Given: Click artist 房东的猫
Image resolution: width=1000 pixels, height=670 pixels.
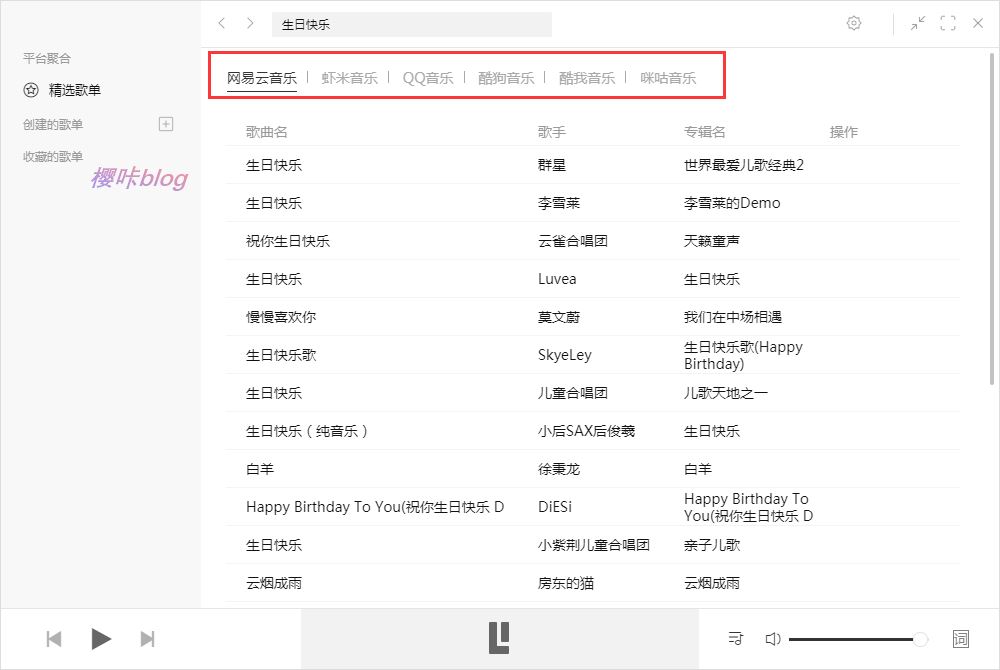Looking at the screenshot, I should coord(566,583).
